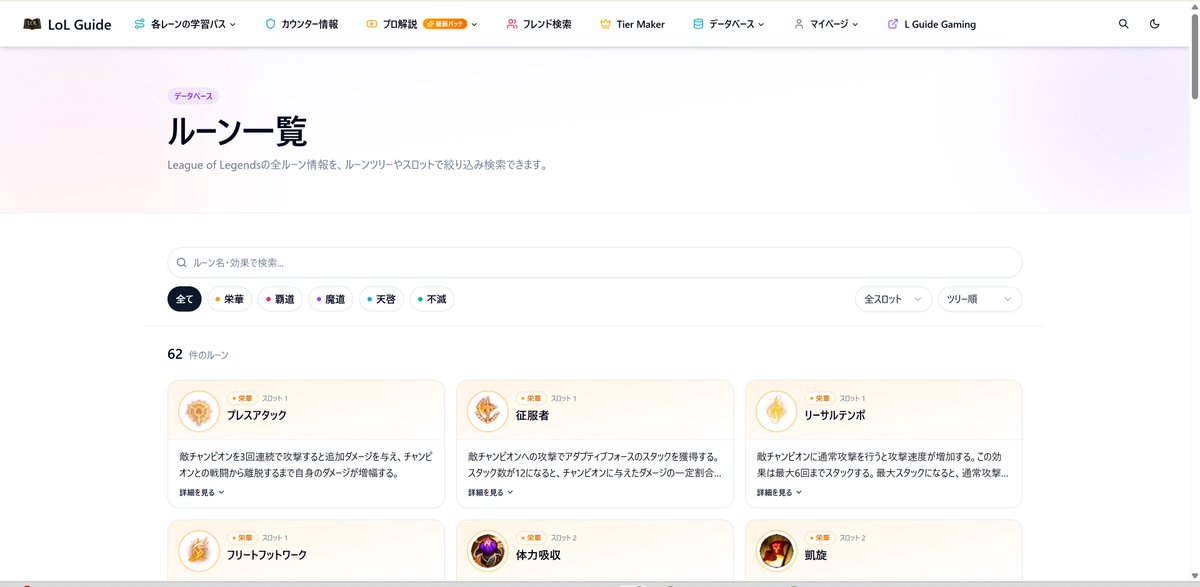Click the lane path icon beside 各レーンの学習パス

(x=140, y=24)
